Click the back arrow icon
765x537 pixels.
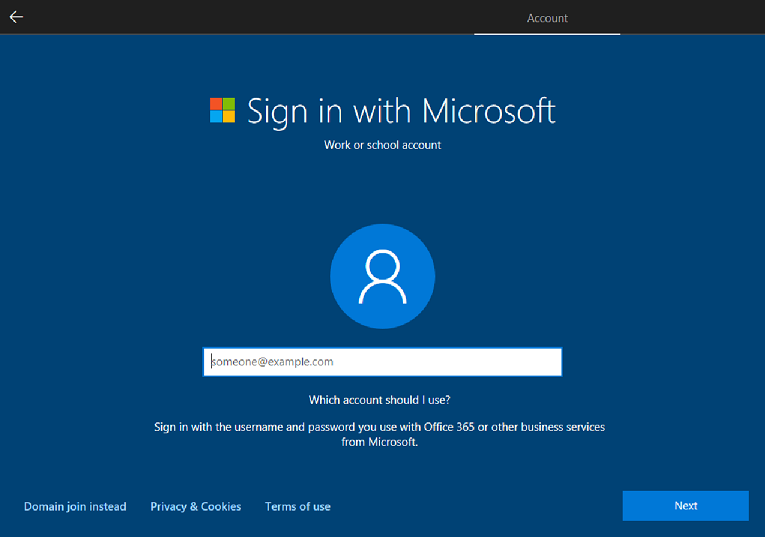tap(16, 17)
